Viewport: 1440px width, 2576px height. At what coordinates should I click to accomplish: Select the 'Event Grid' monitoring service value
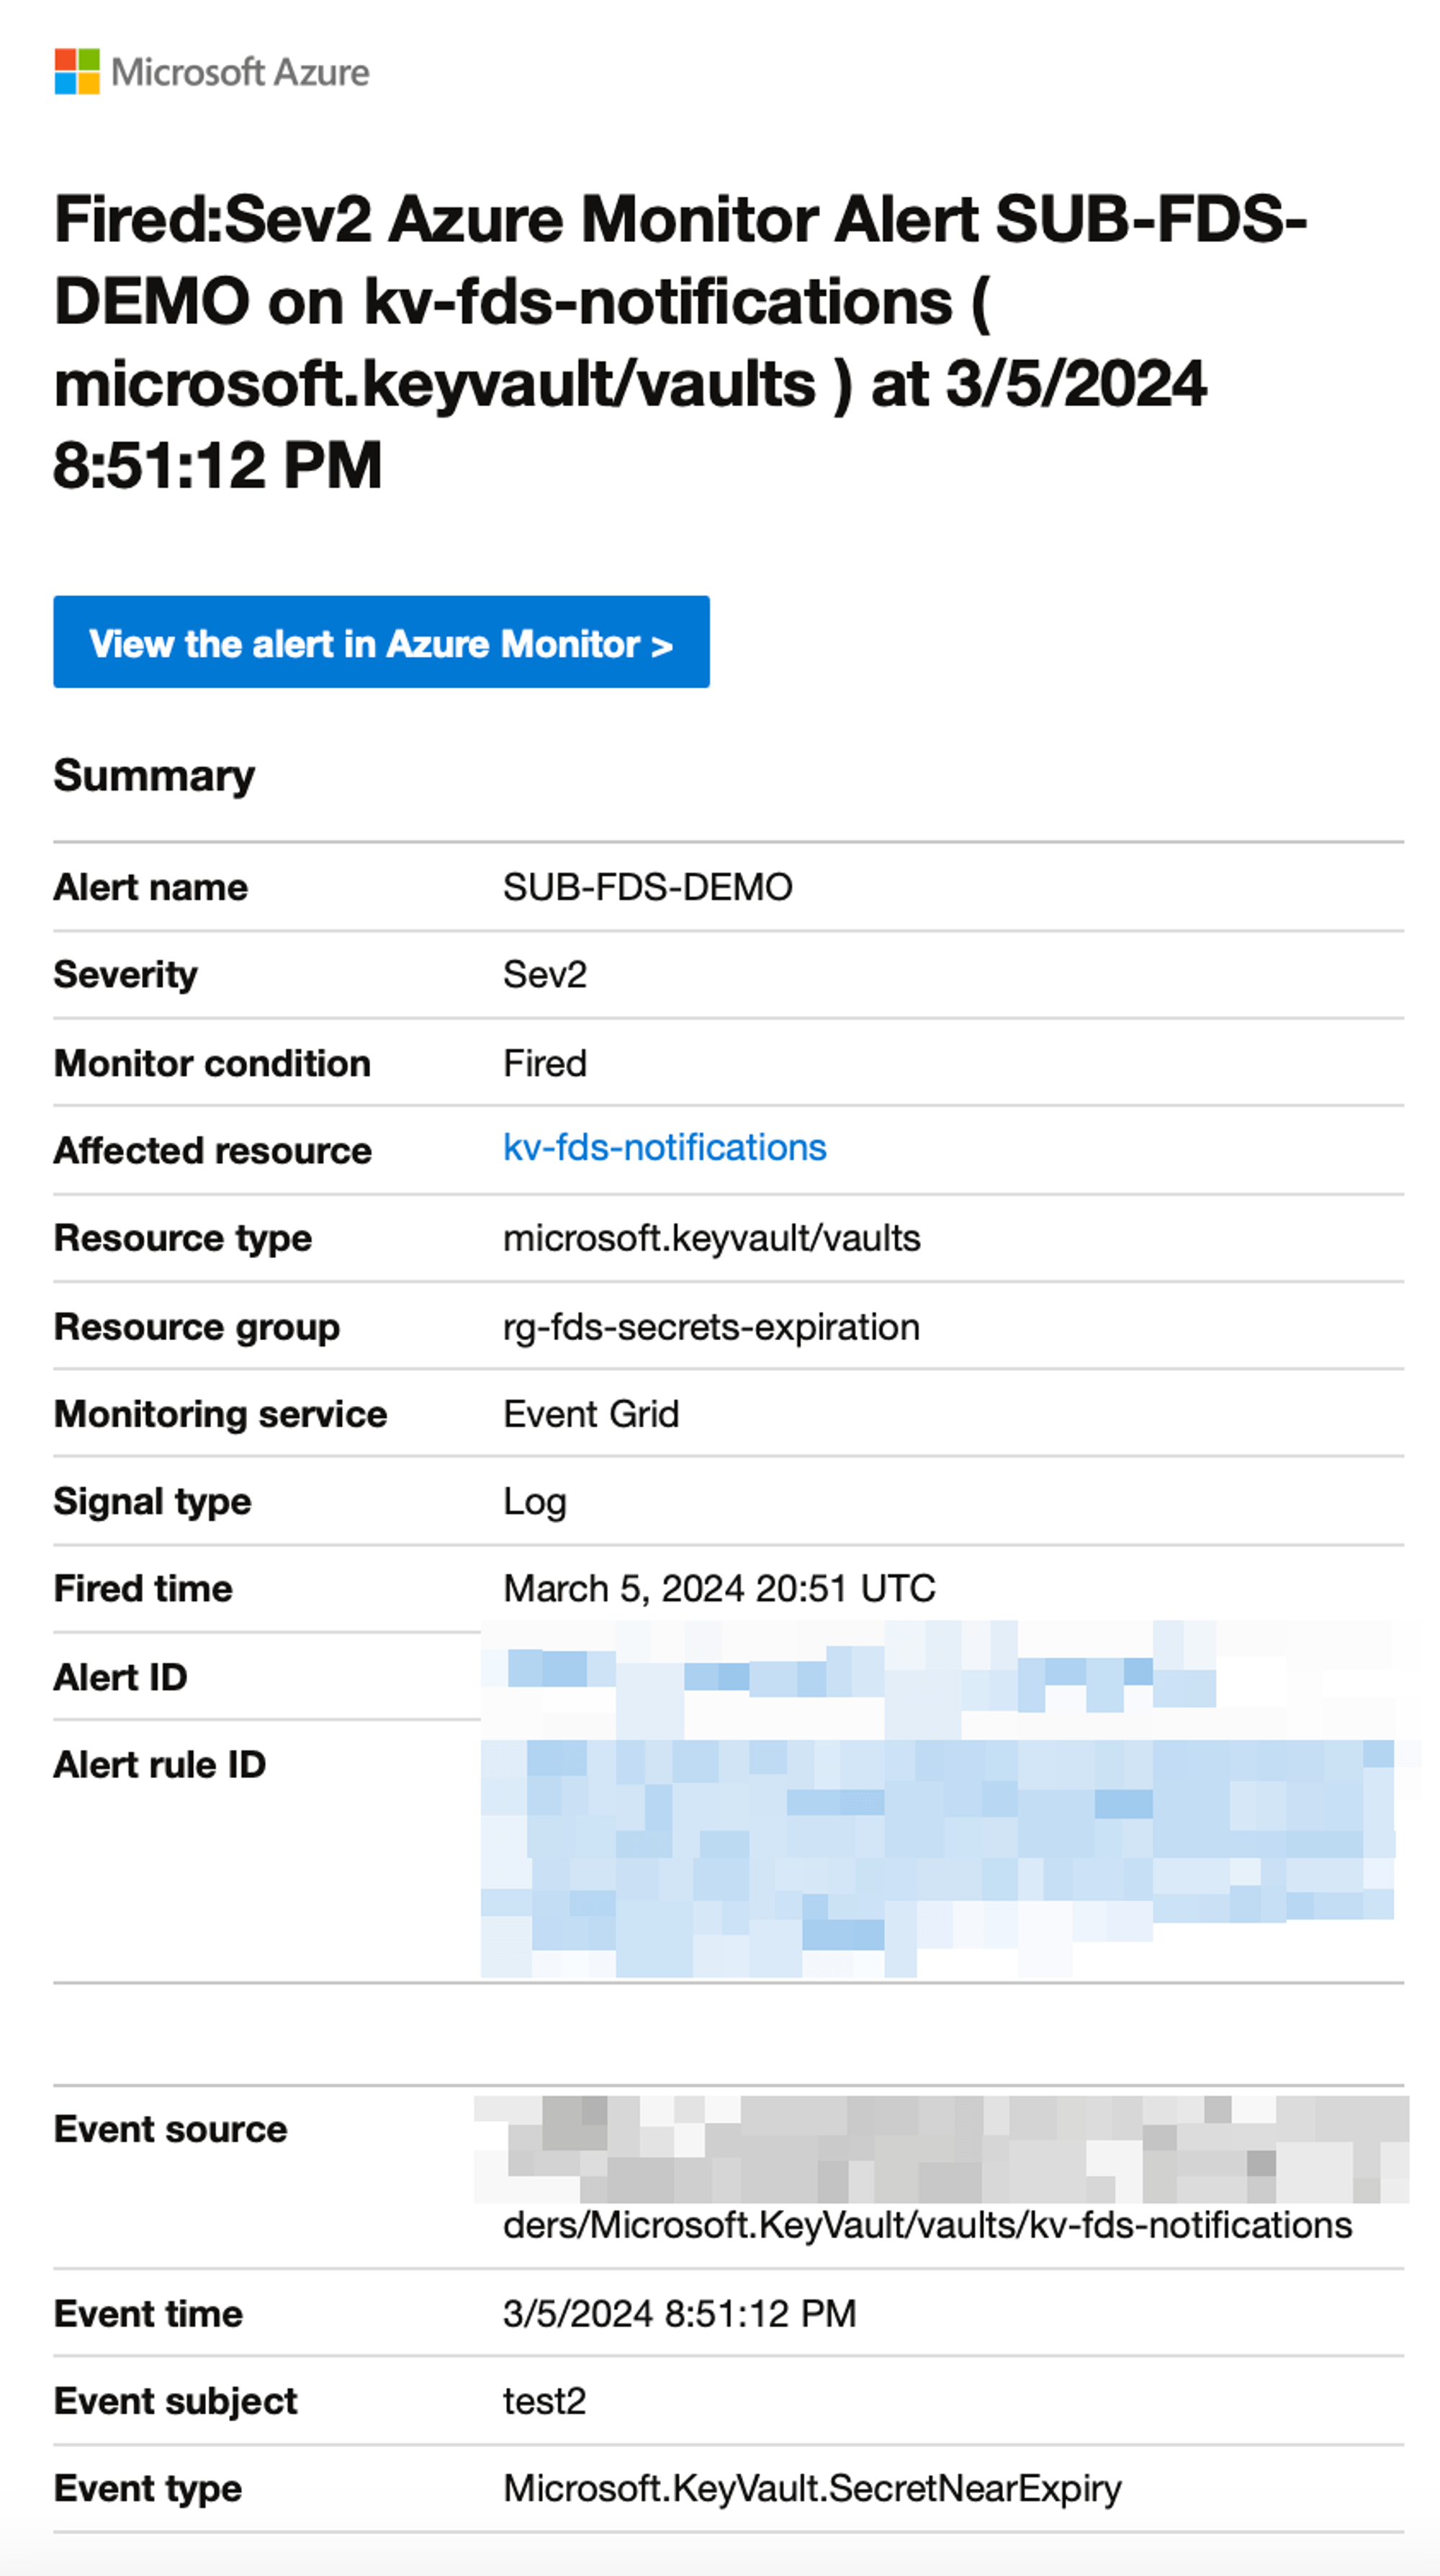click(591, 1414)
